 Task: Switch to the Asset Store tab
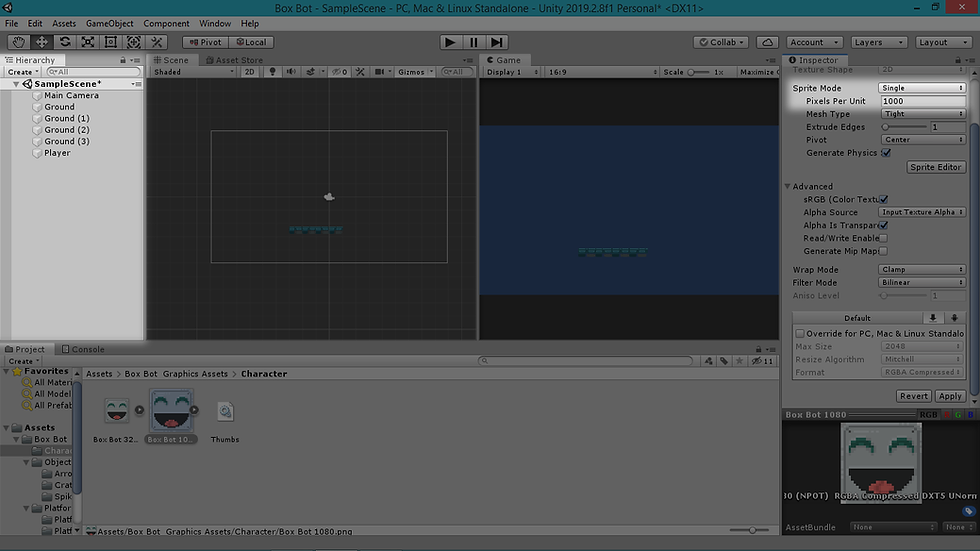point(234,60)
